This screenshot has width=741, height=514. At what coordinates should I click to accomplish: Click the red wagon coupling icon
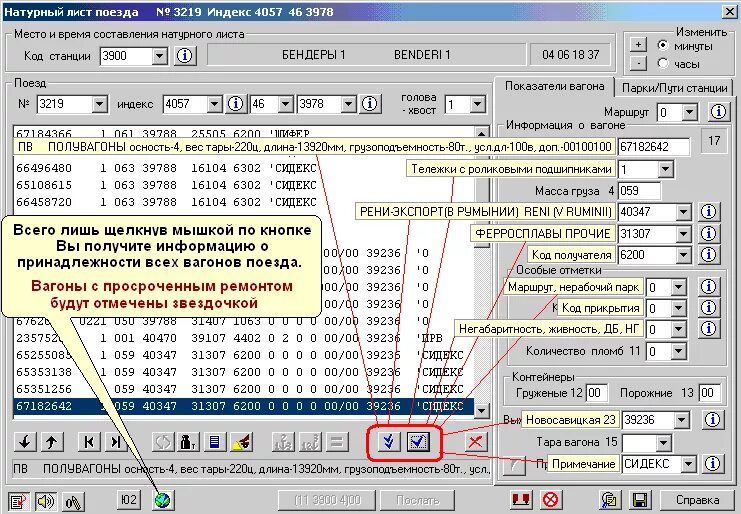coord(522,500)
